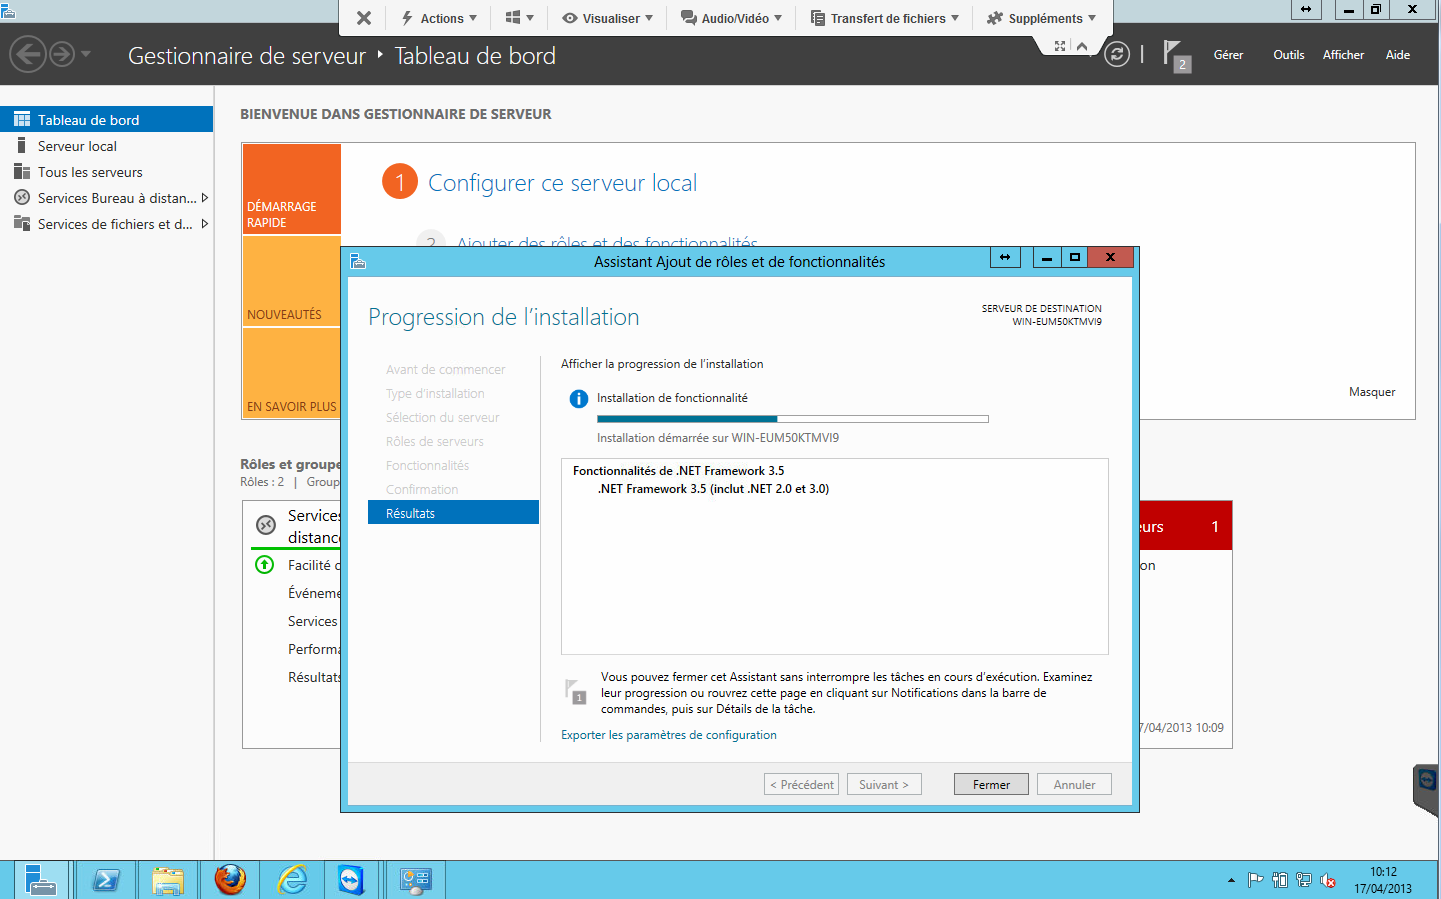Open the Audio/Vidéo dropdown
The height and width of the screenshot is (899, 1441).
[x=731, y=18]
